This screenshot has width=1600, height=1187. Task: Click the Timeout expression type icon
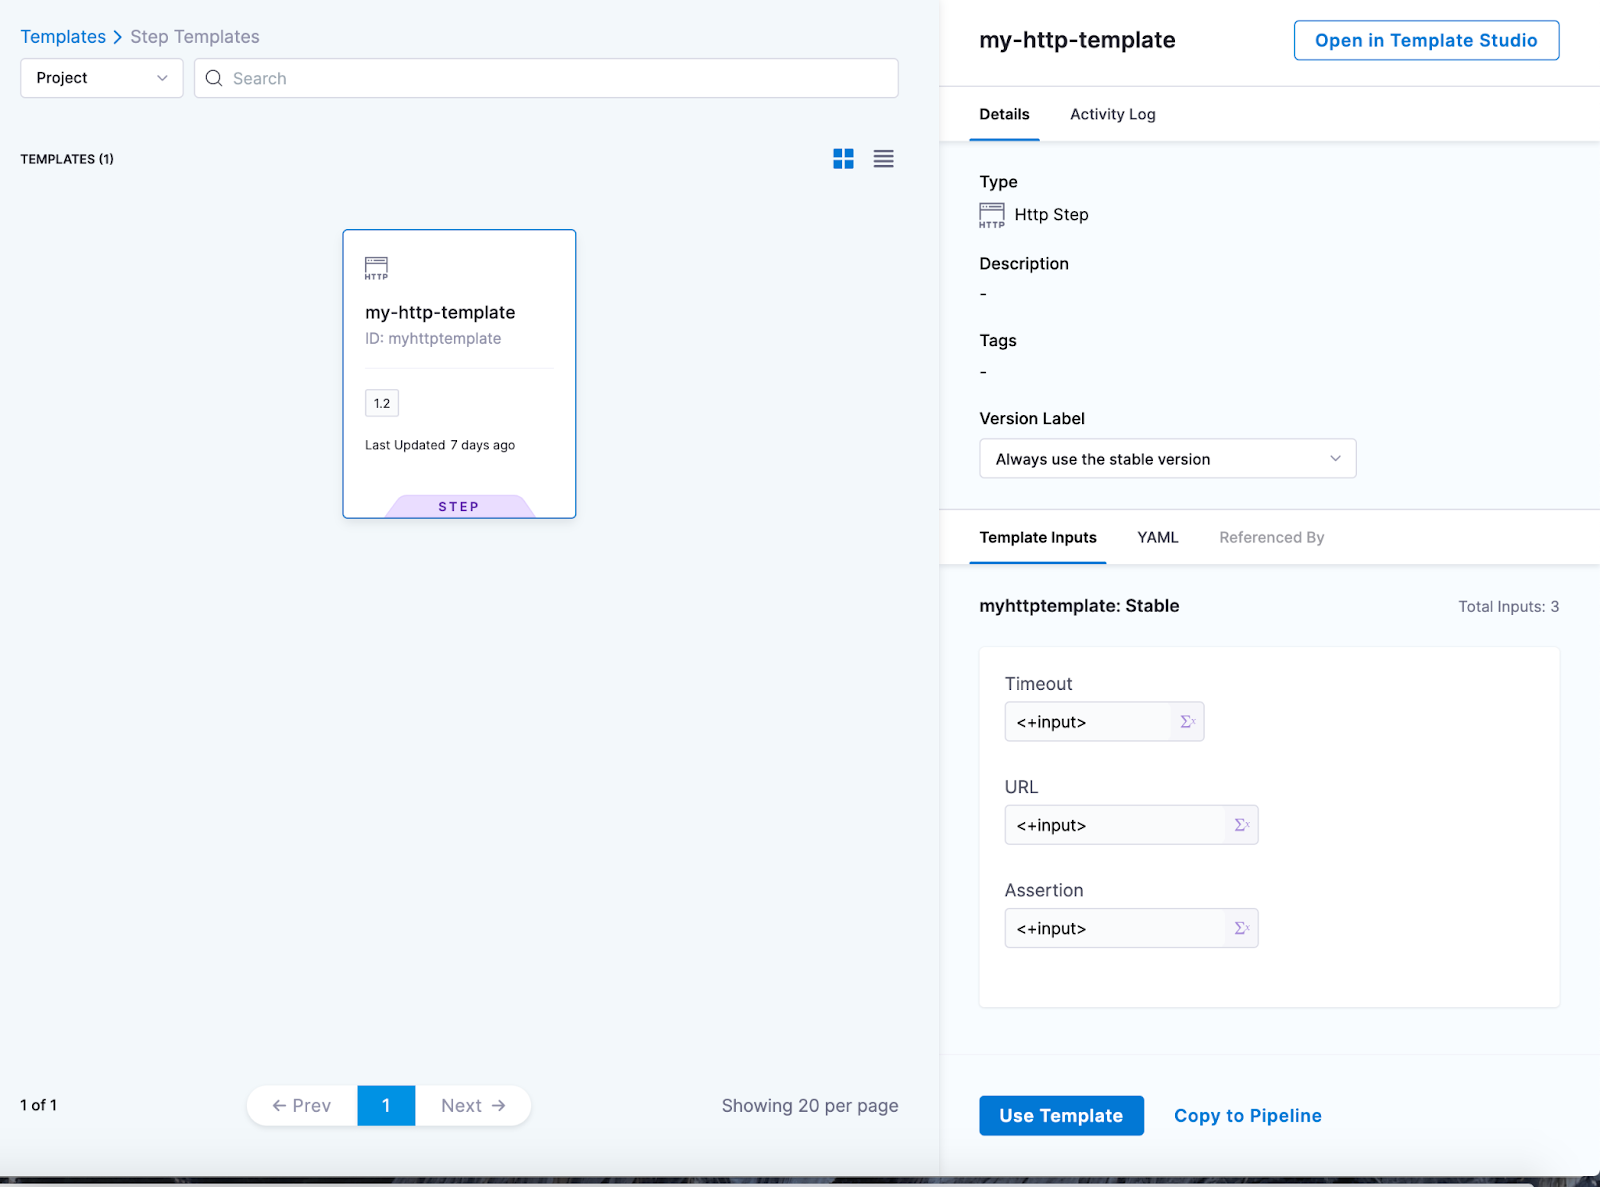(1187, 722)
